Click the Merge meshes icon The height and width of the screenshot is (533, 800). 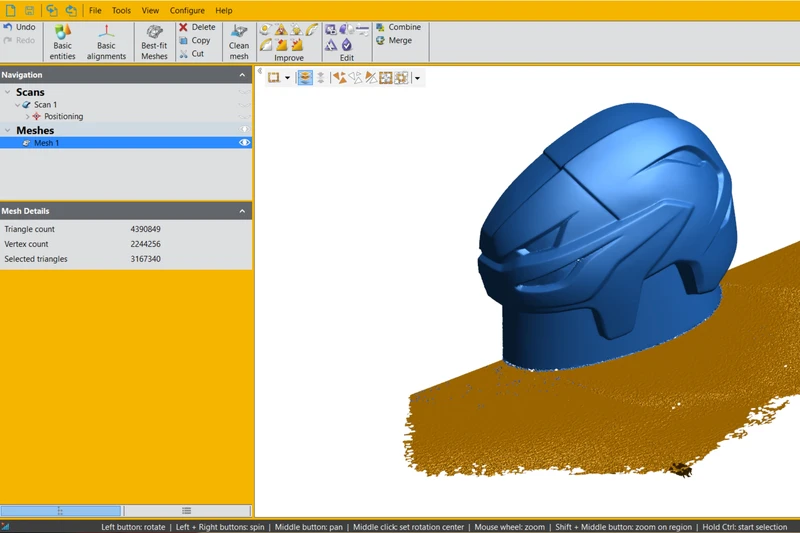coord(380,41)
